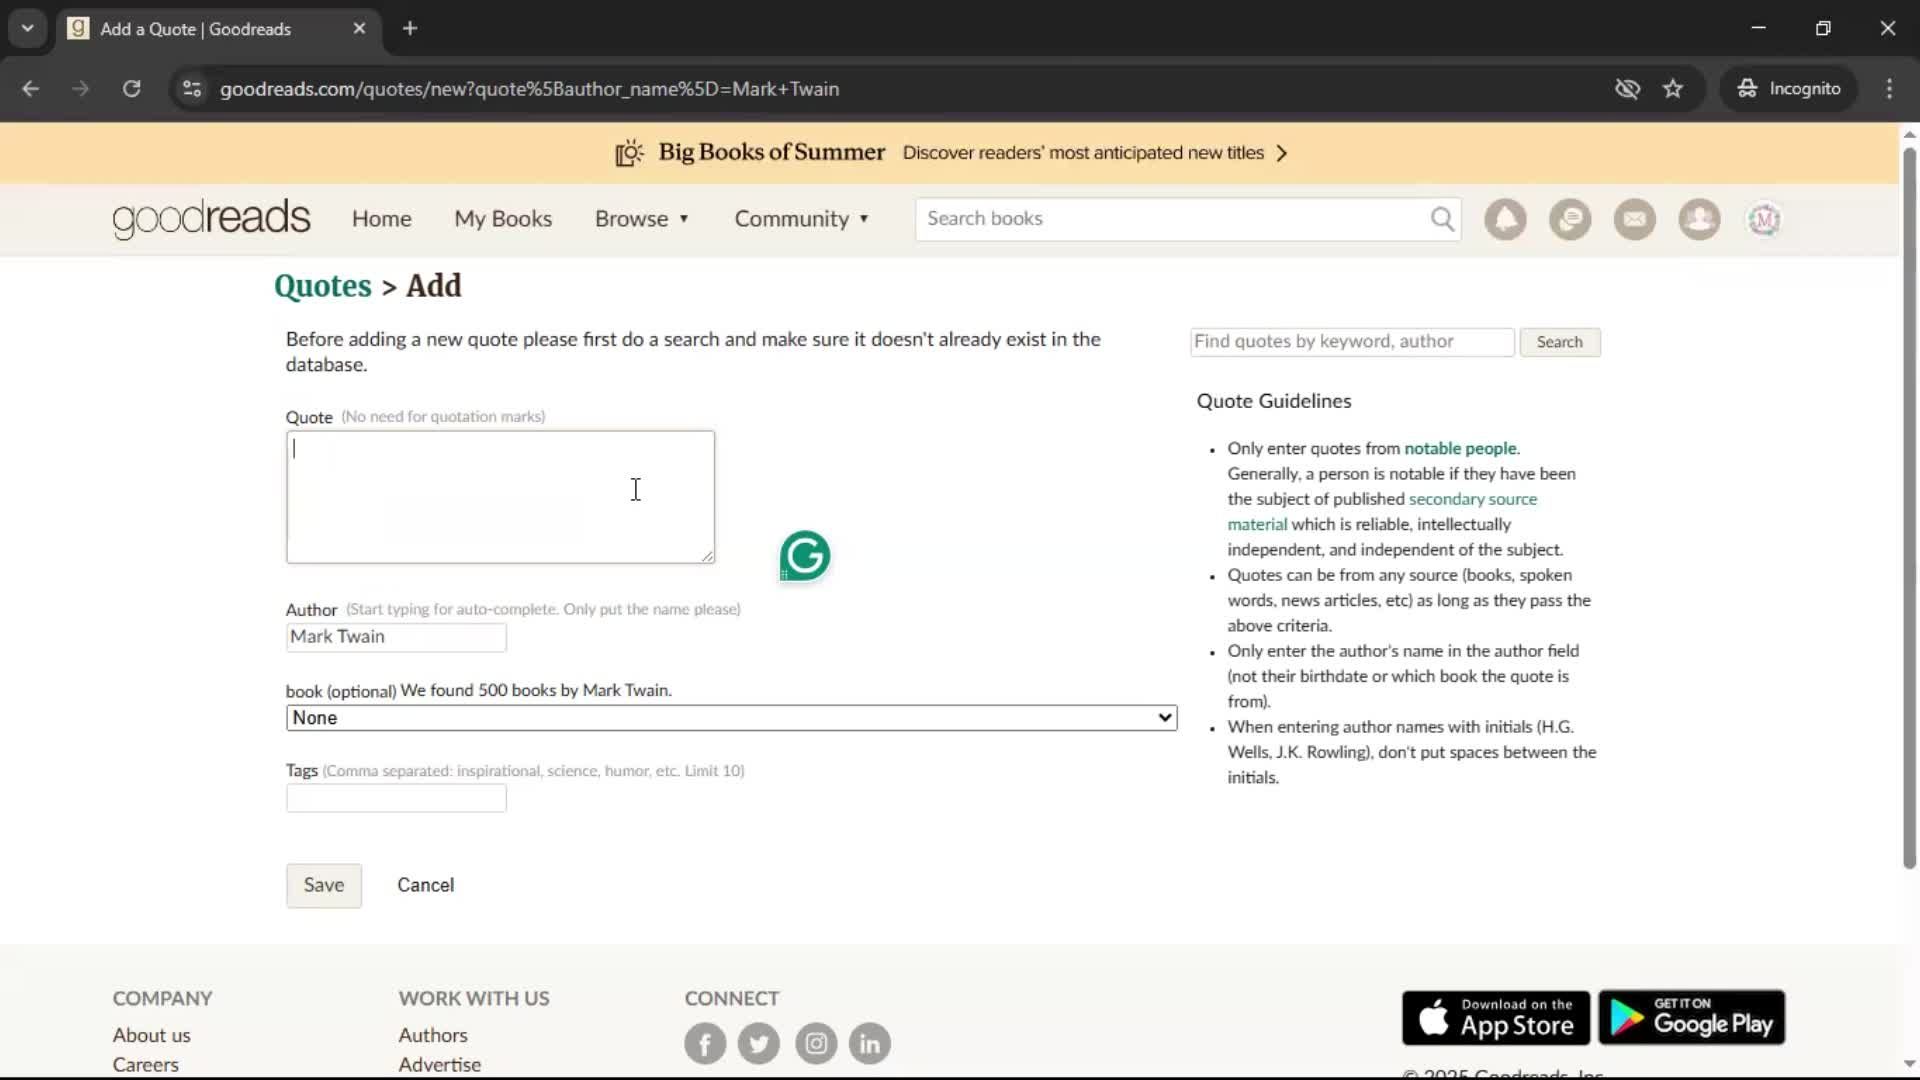Click the Grammarly floating icon

805,556
